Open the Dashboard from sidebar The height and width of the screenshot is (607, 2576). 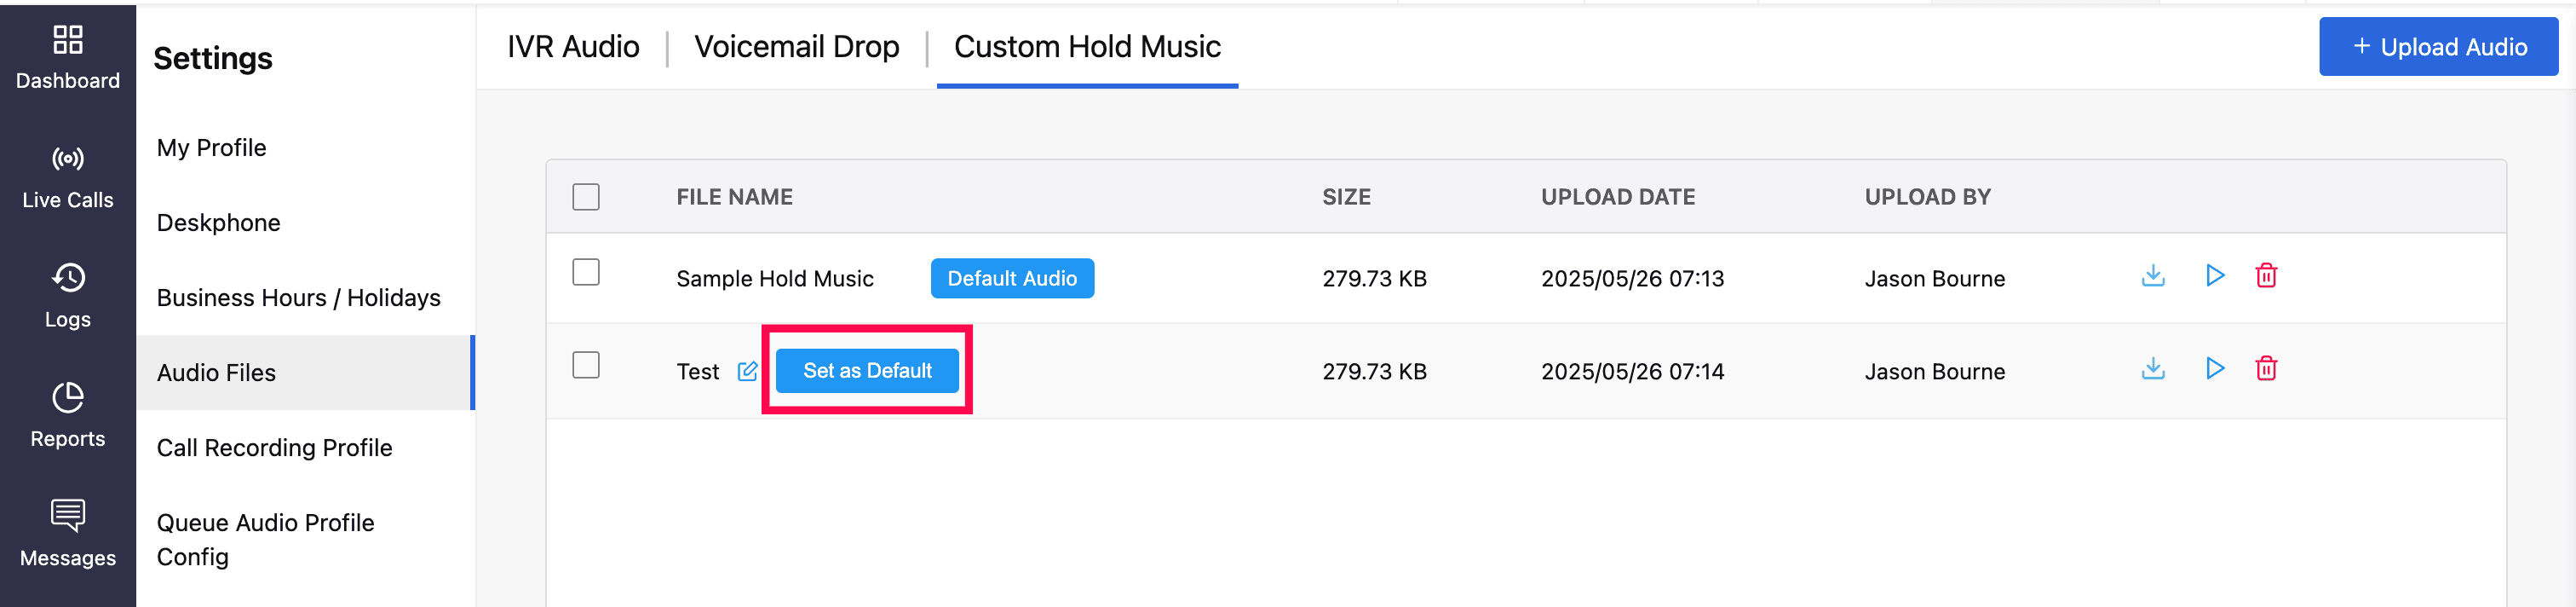click(68, 58)
